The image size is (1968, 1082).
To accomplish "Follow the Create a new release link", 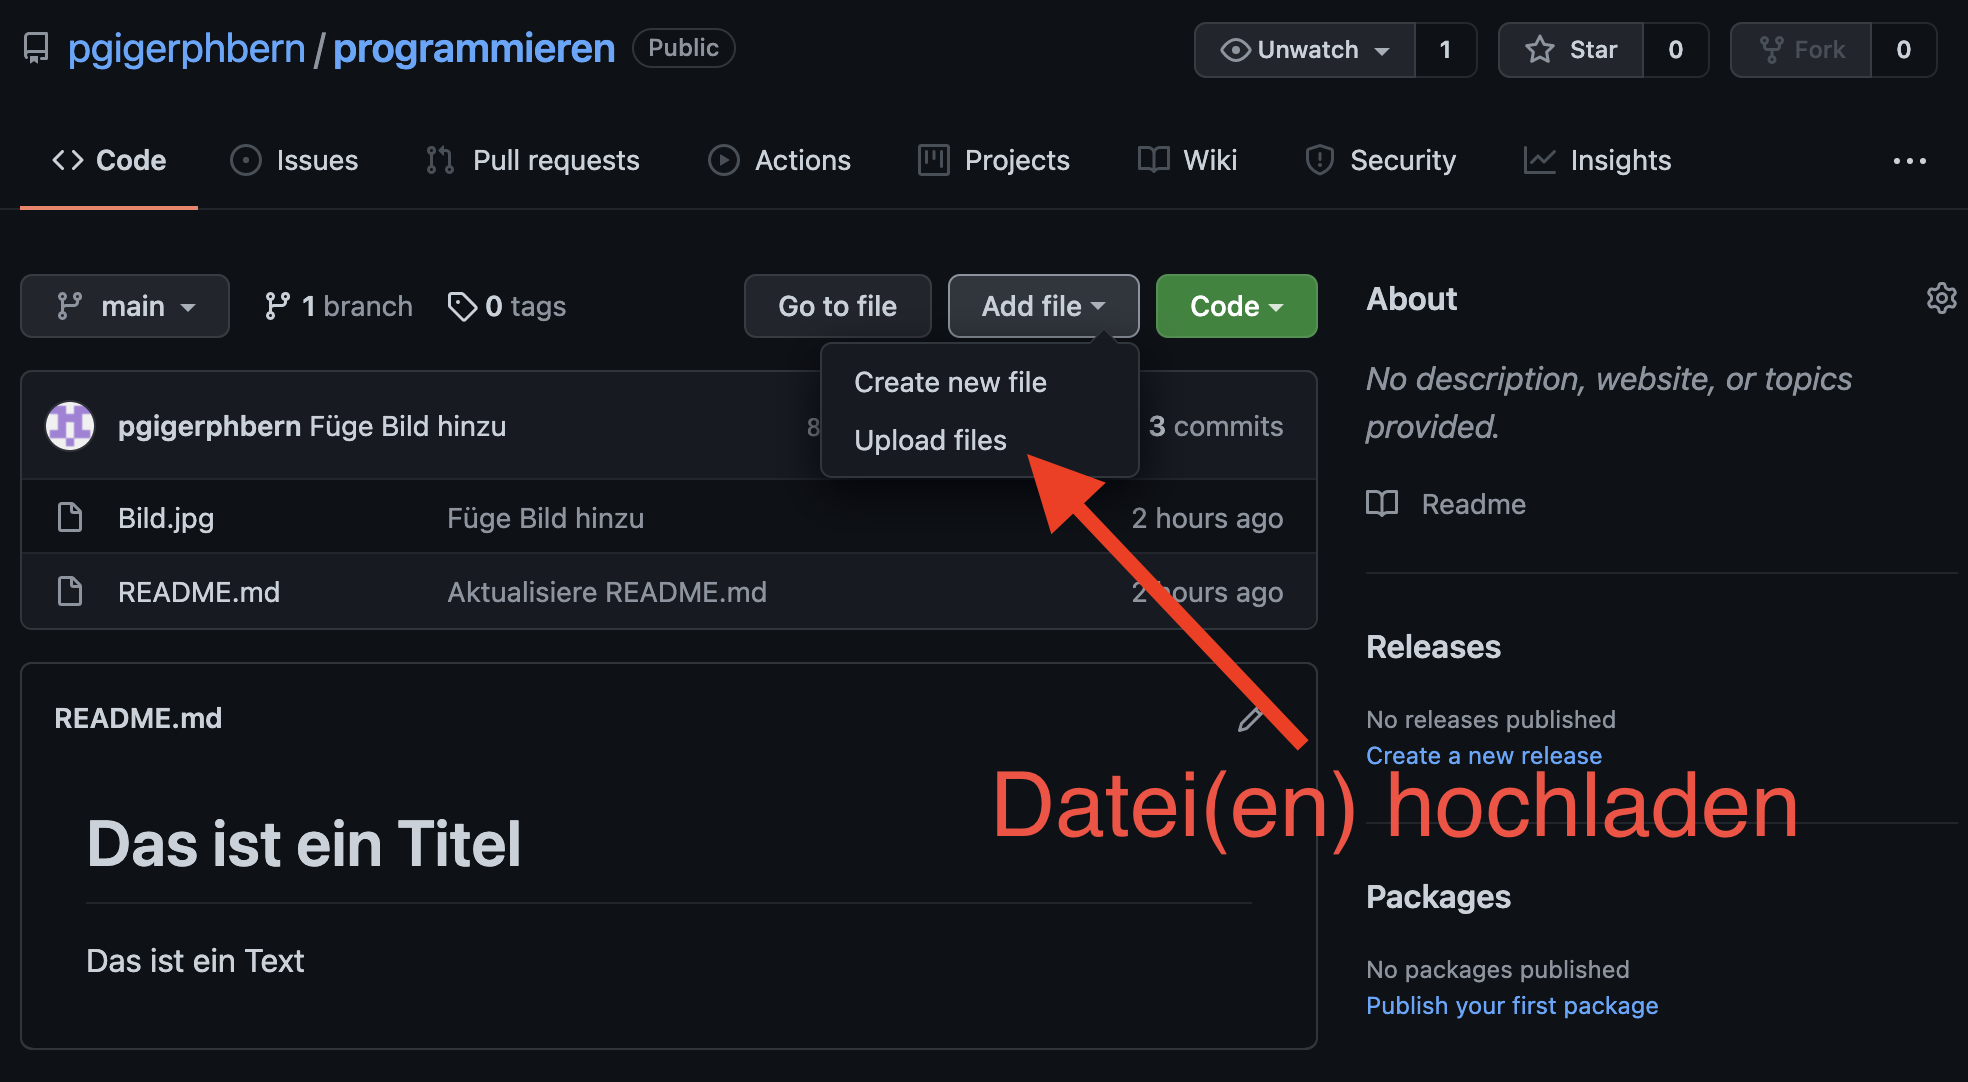I will (1483, 756).
